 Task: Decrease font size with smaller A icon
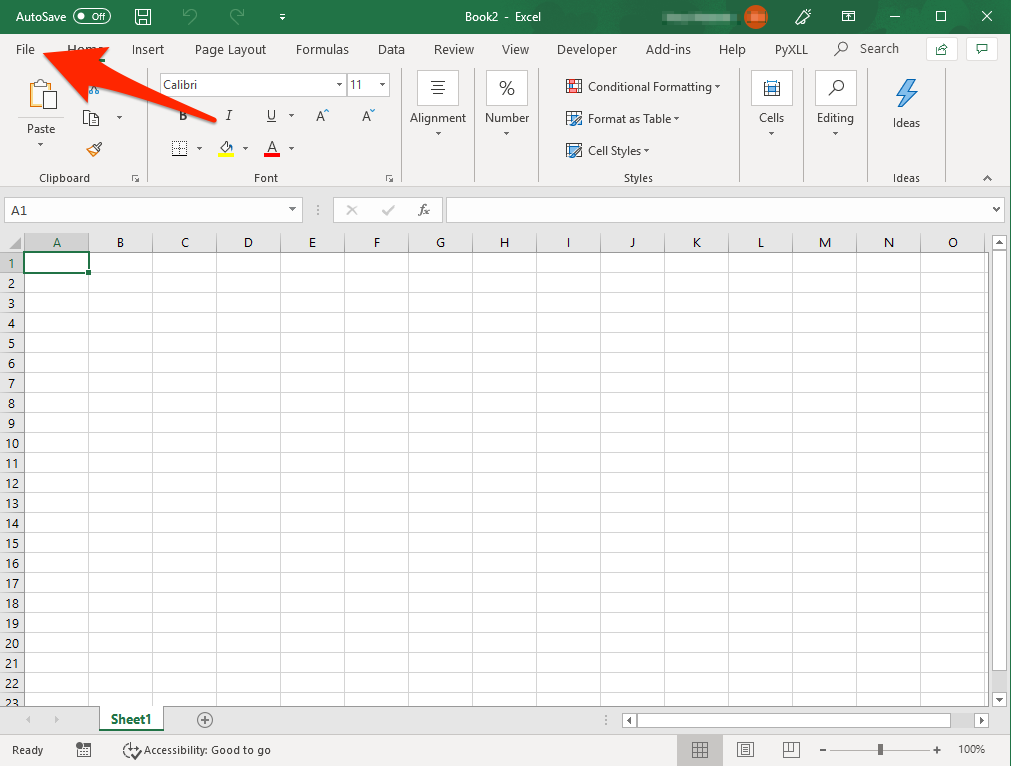tap(368, 116)
